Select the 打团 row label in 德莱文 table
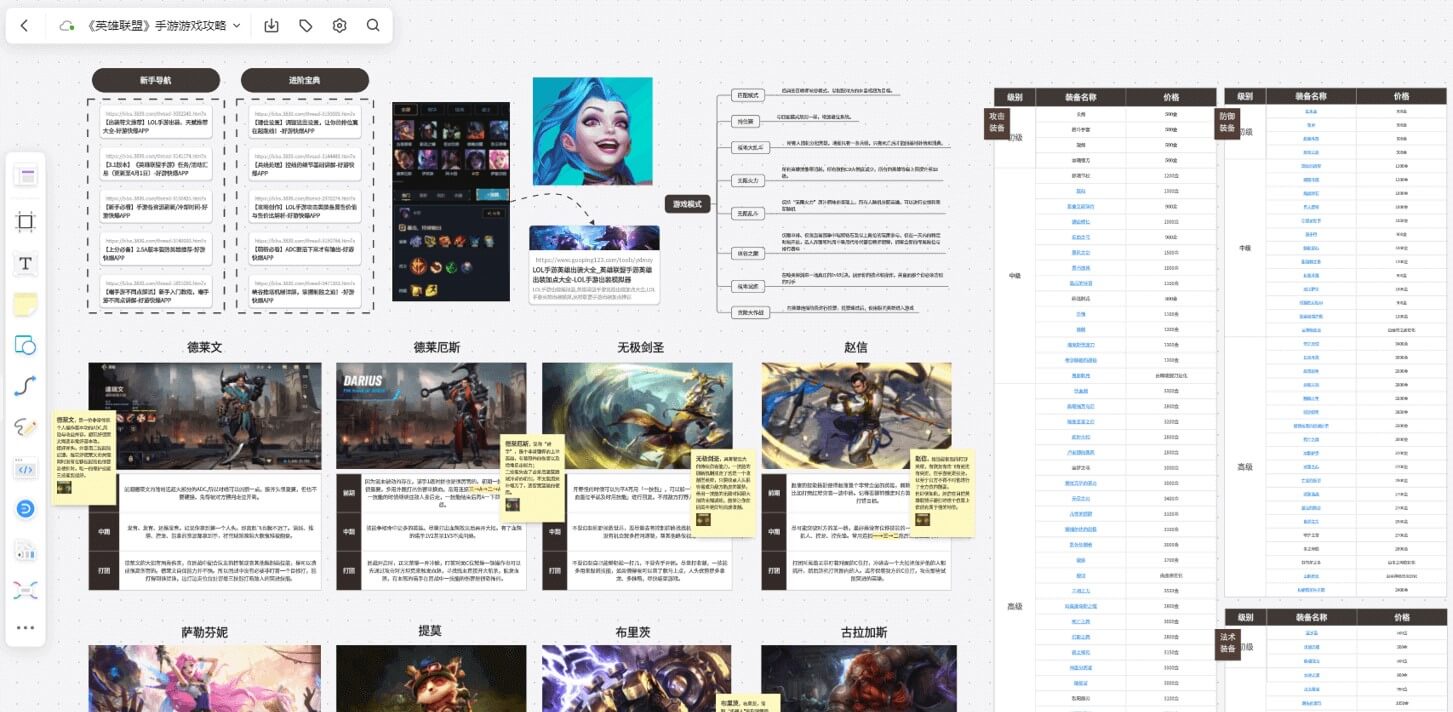Image resolution: width=1453 pixels, height=712 pixels. [x=104, y=569]
